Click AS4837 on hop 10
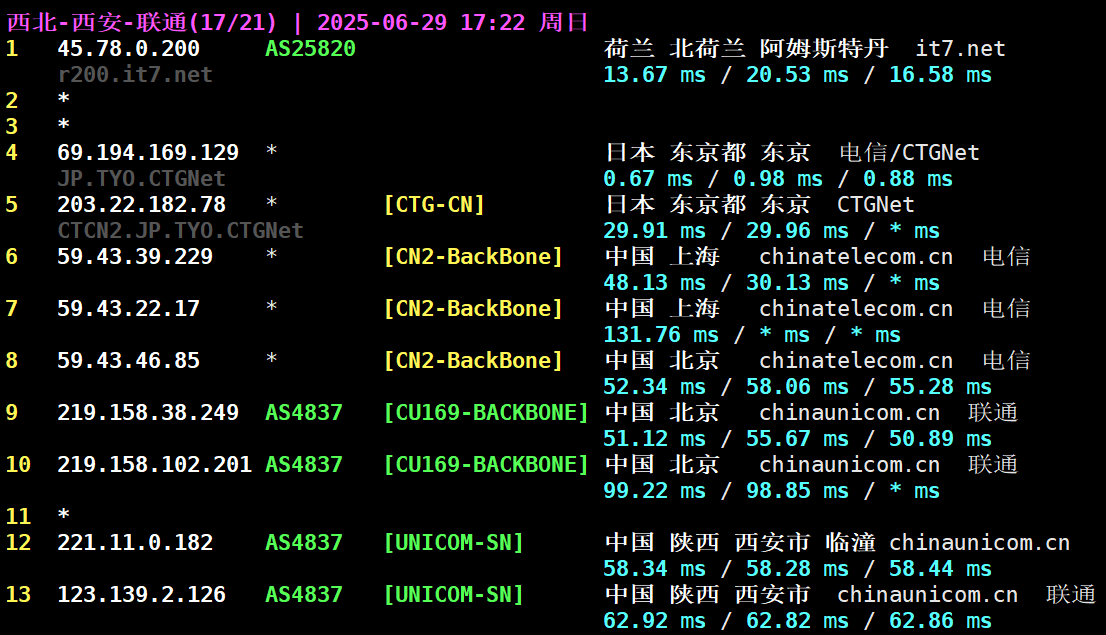The height and width of the screenshot is (635, 1106). pyautogui.click(x=304, y=464)
